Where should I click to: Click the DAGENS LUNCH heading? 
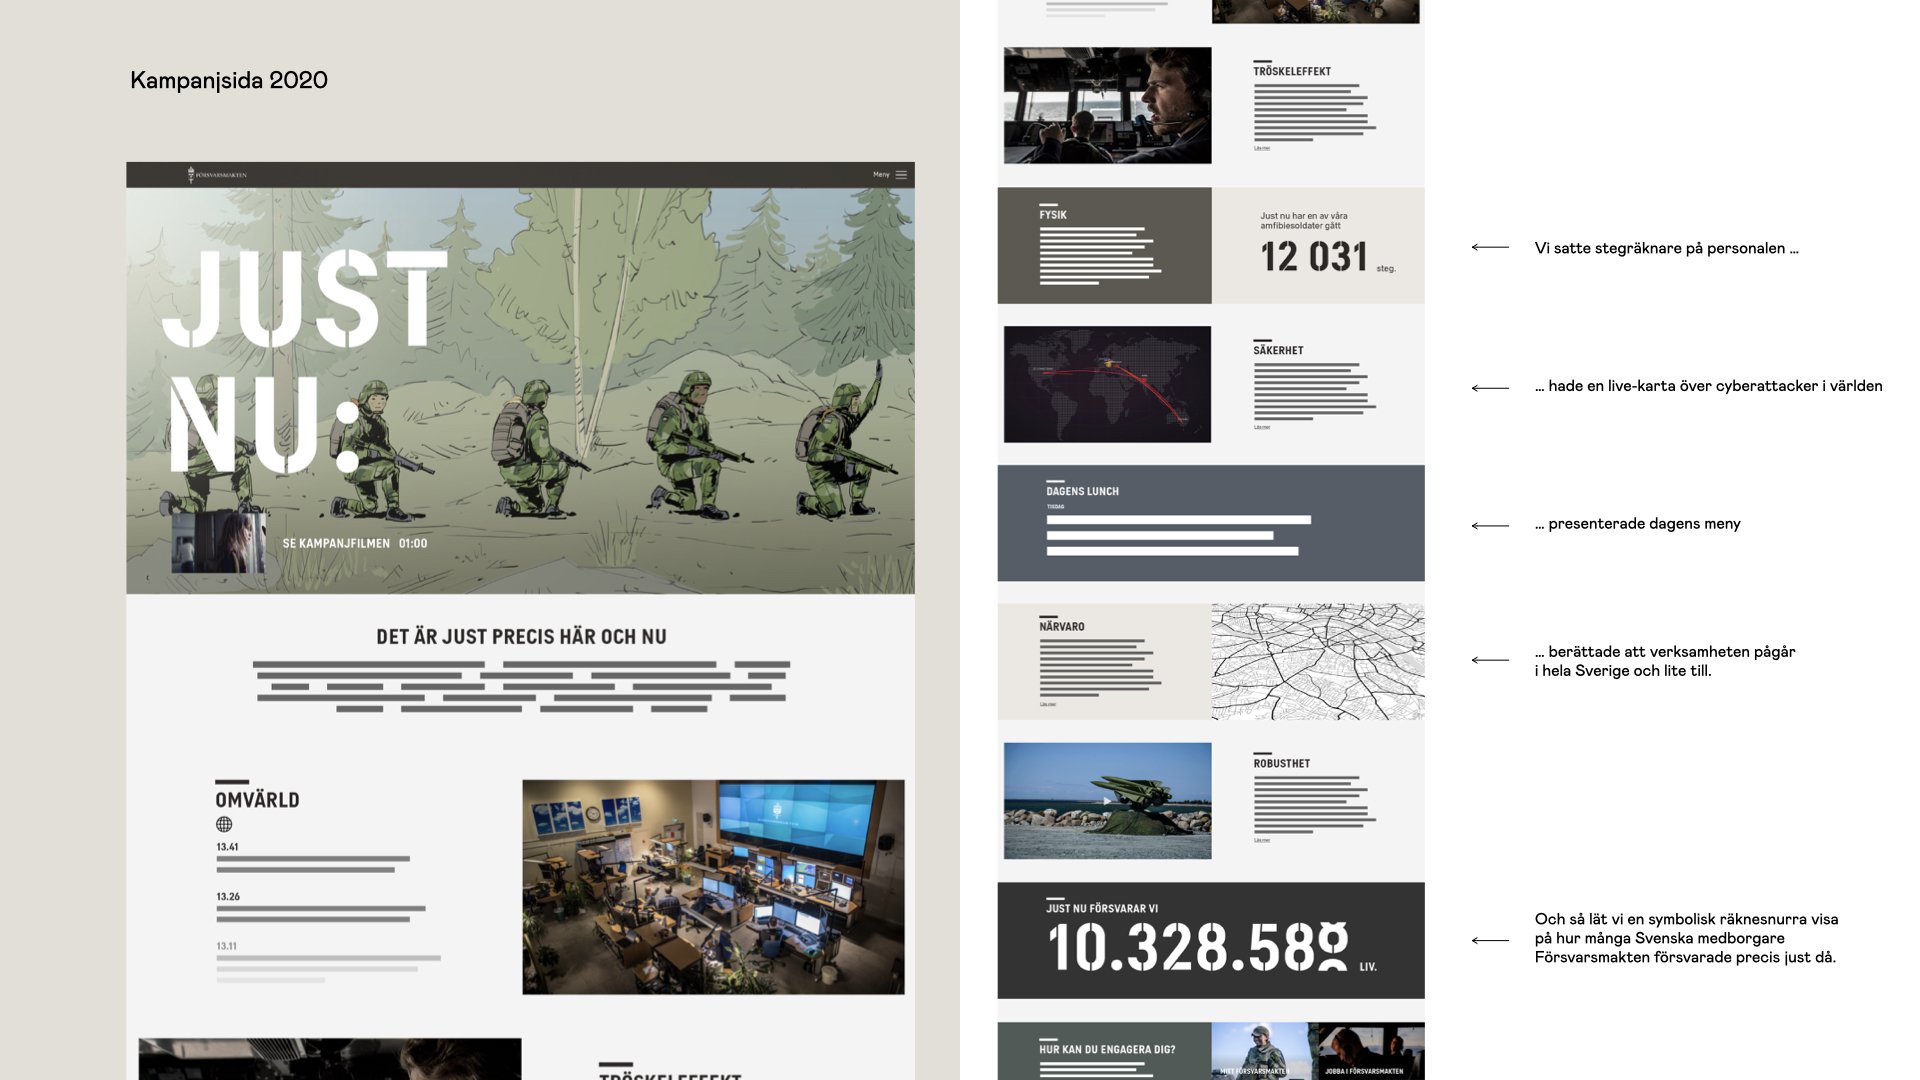[x=1082, y=492]
